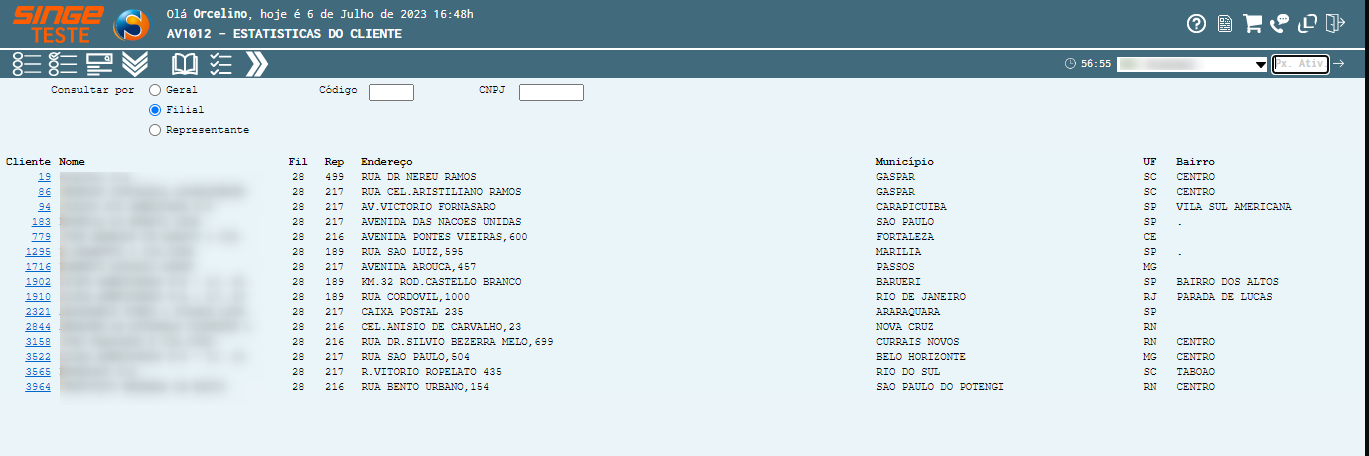Click the Código input field
This screenshot has width=1369, height=456.
tap(391, 92)
